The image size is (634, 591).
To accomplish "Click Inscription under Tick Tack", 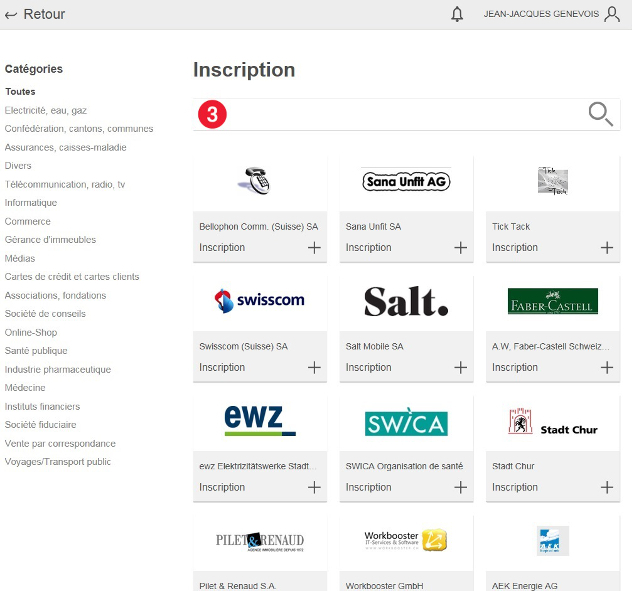I will click(515, 247).
